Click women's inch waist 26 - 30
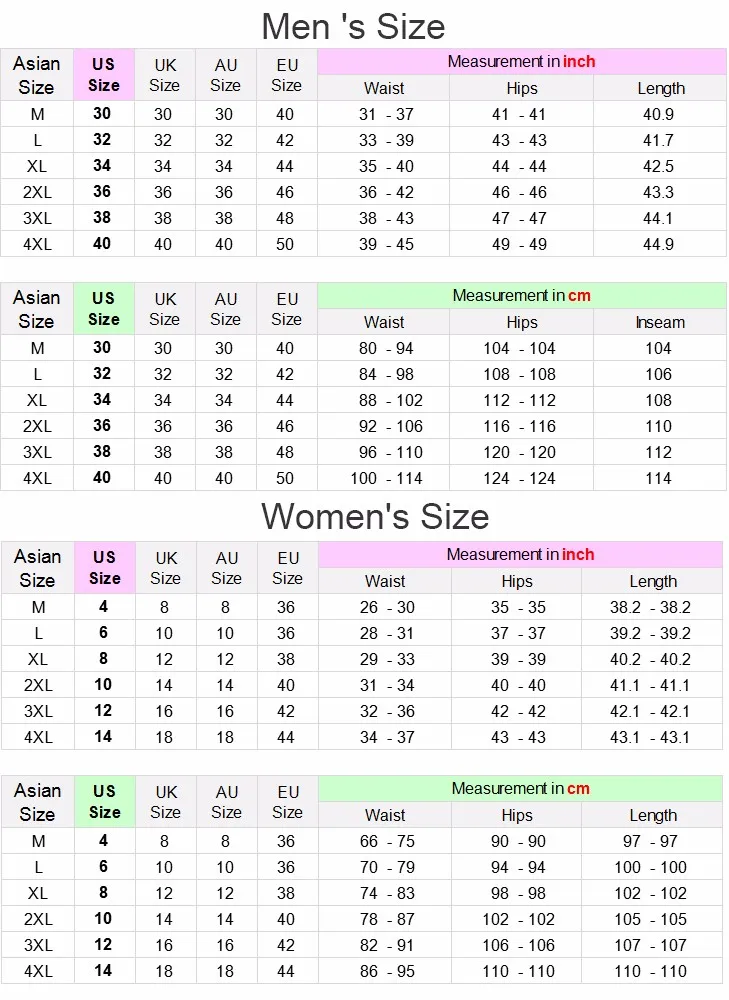729x1000 pixels. (x=387, y=607)
